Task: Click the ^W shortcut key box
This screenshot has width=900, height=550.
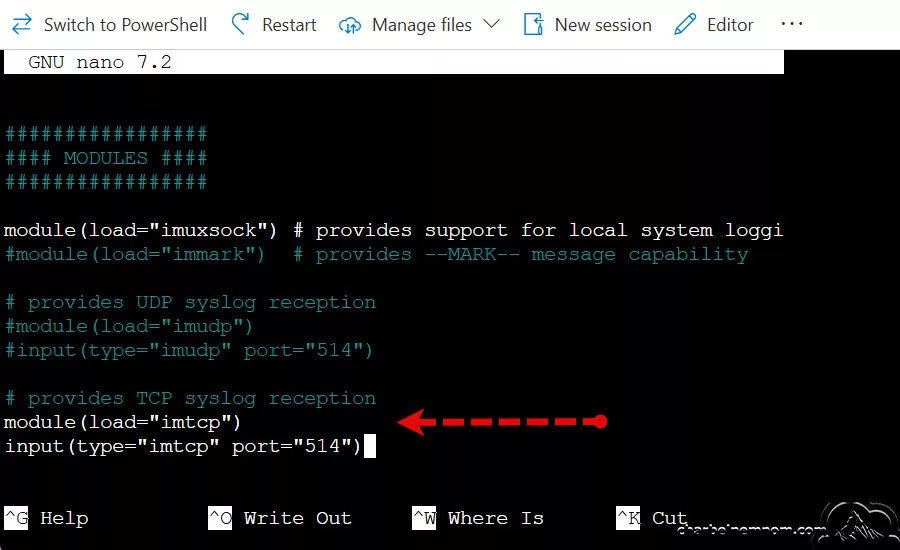Action: [424, 518]
